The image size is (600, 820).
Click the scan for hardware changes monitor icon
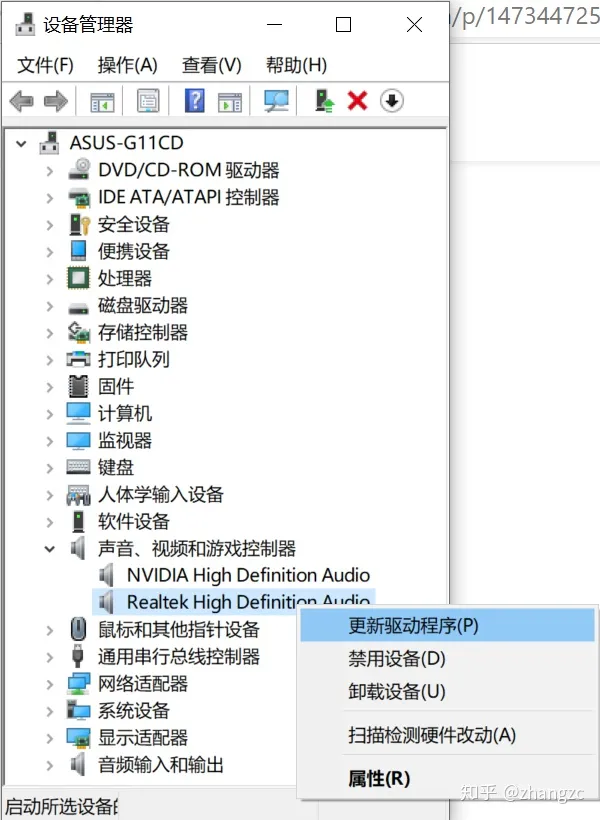click(275, 101)
